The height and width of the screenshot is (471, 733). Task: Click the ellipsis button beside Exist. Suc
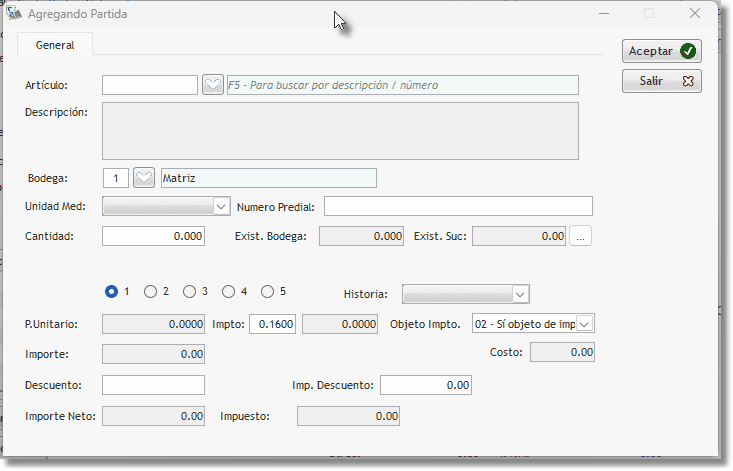[580, 236]
